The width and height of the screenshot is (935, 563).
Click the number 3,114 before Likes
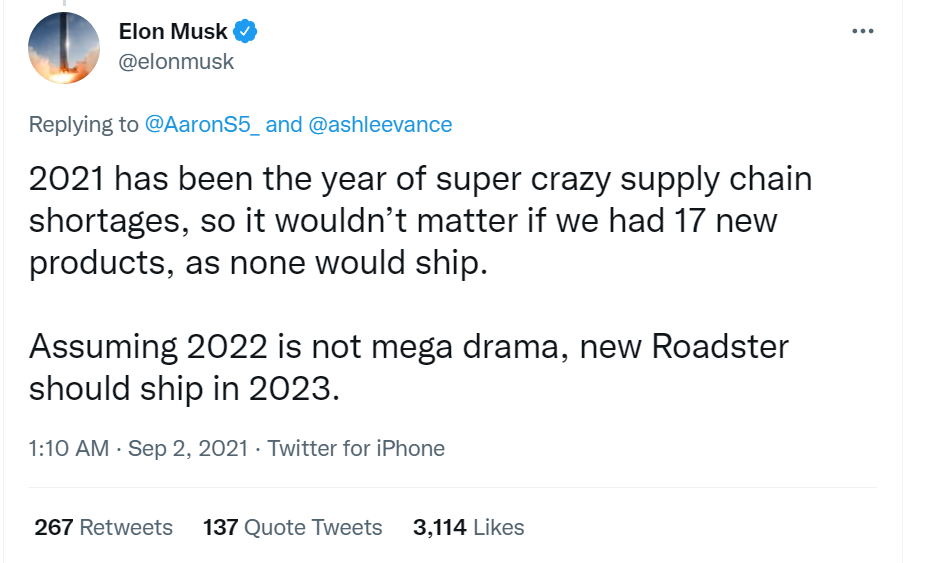pyautogui.click(x=439, y=527)
